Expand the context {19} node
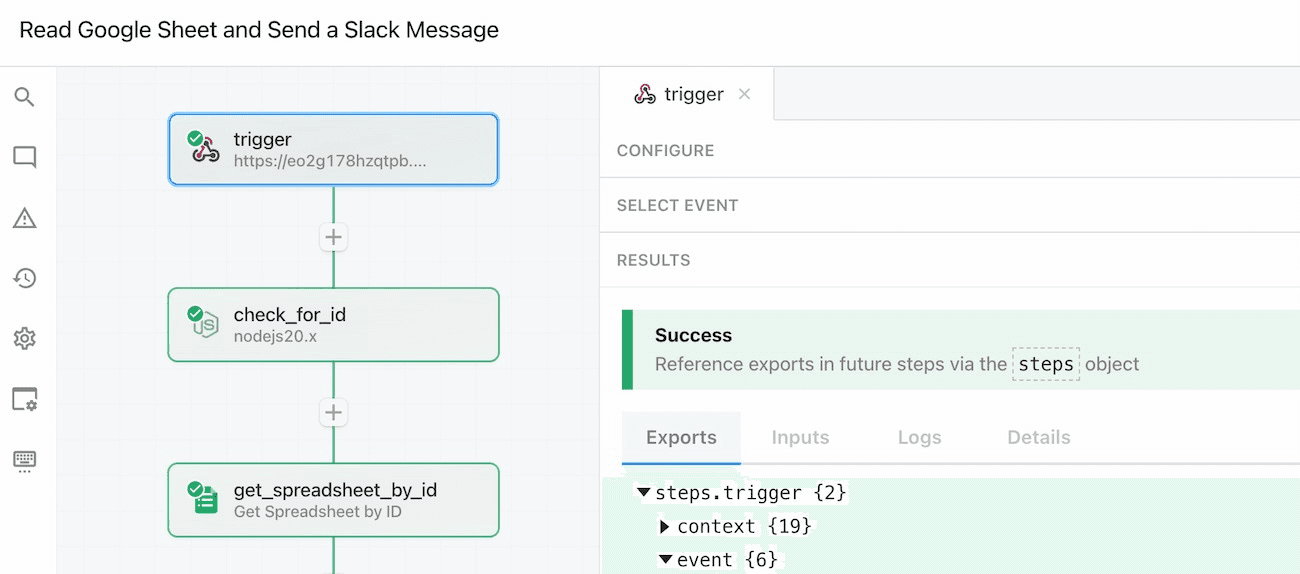 [x=665, y=526]
